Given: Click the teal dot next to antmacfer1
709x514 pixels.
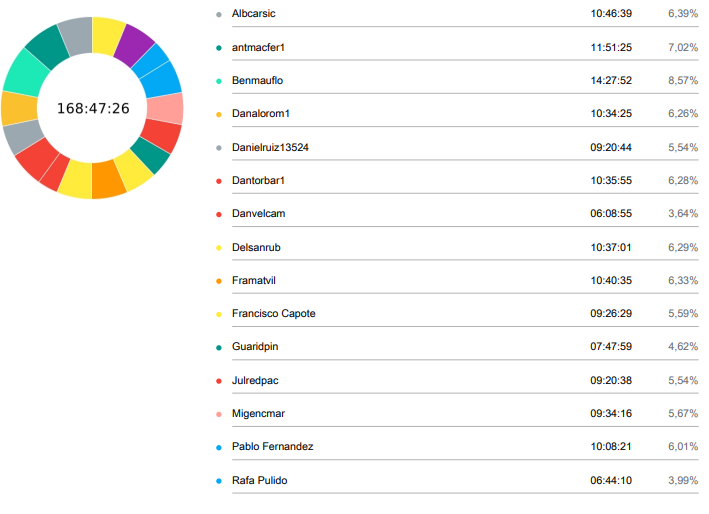Looking at the screenshot, I should pyautogui.click(x=218, y=47).
